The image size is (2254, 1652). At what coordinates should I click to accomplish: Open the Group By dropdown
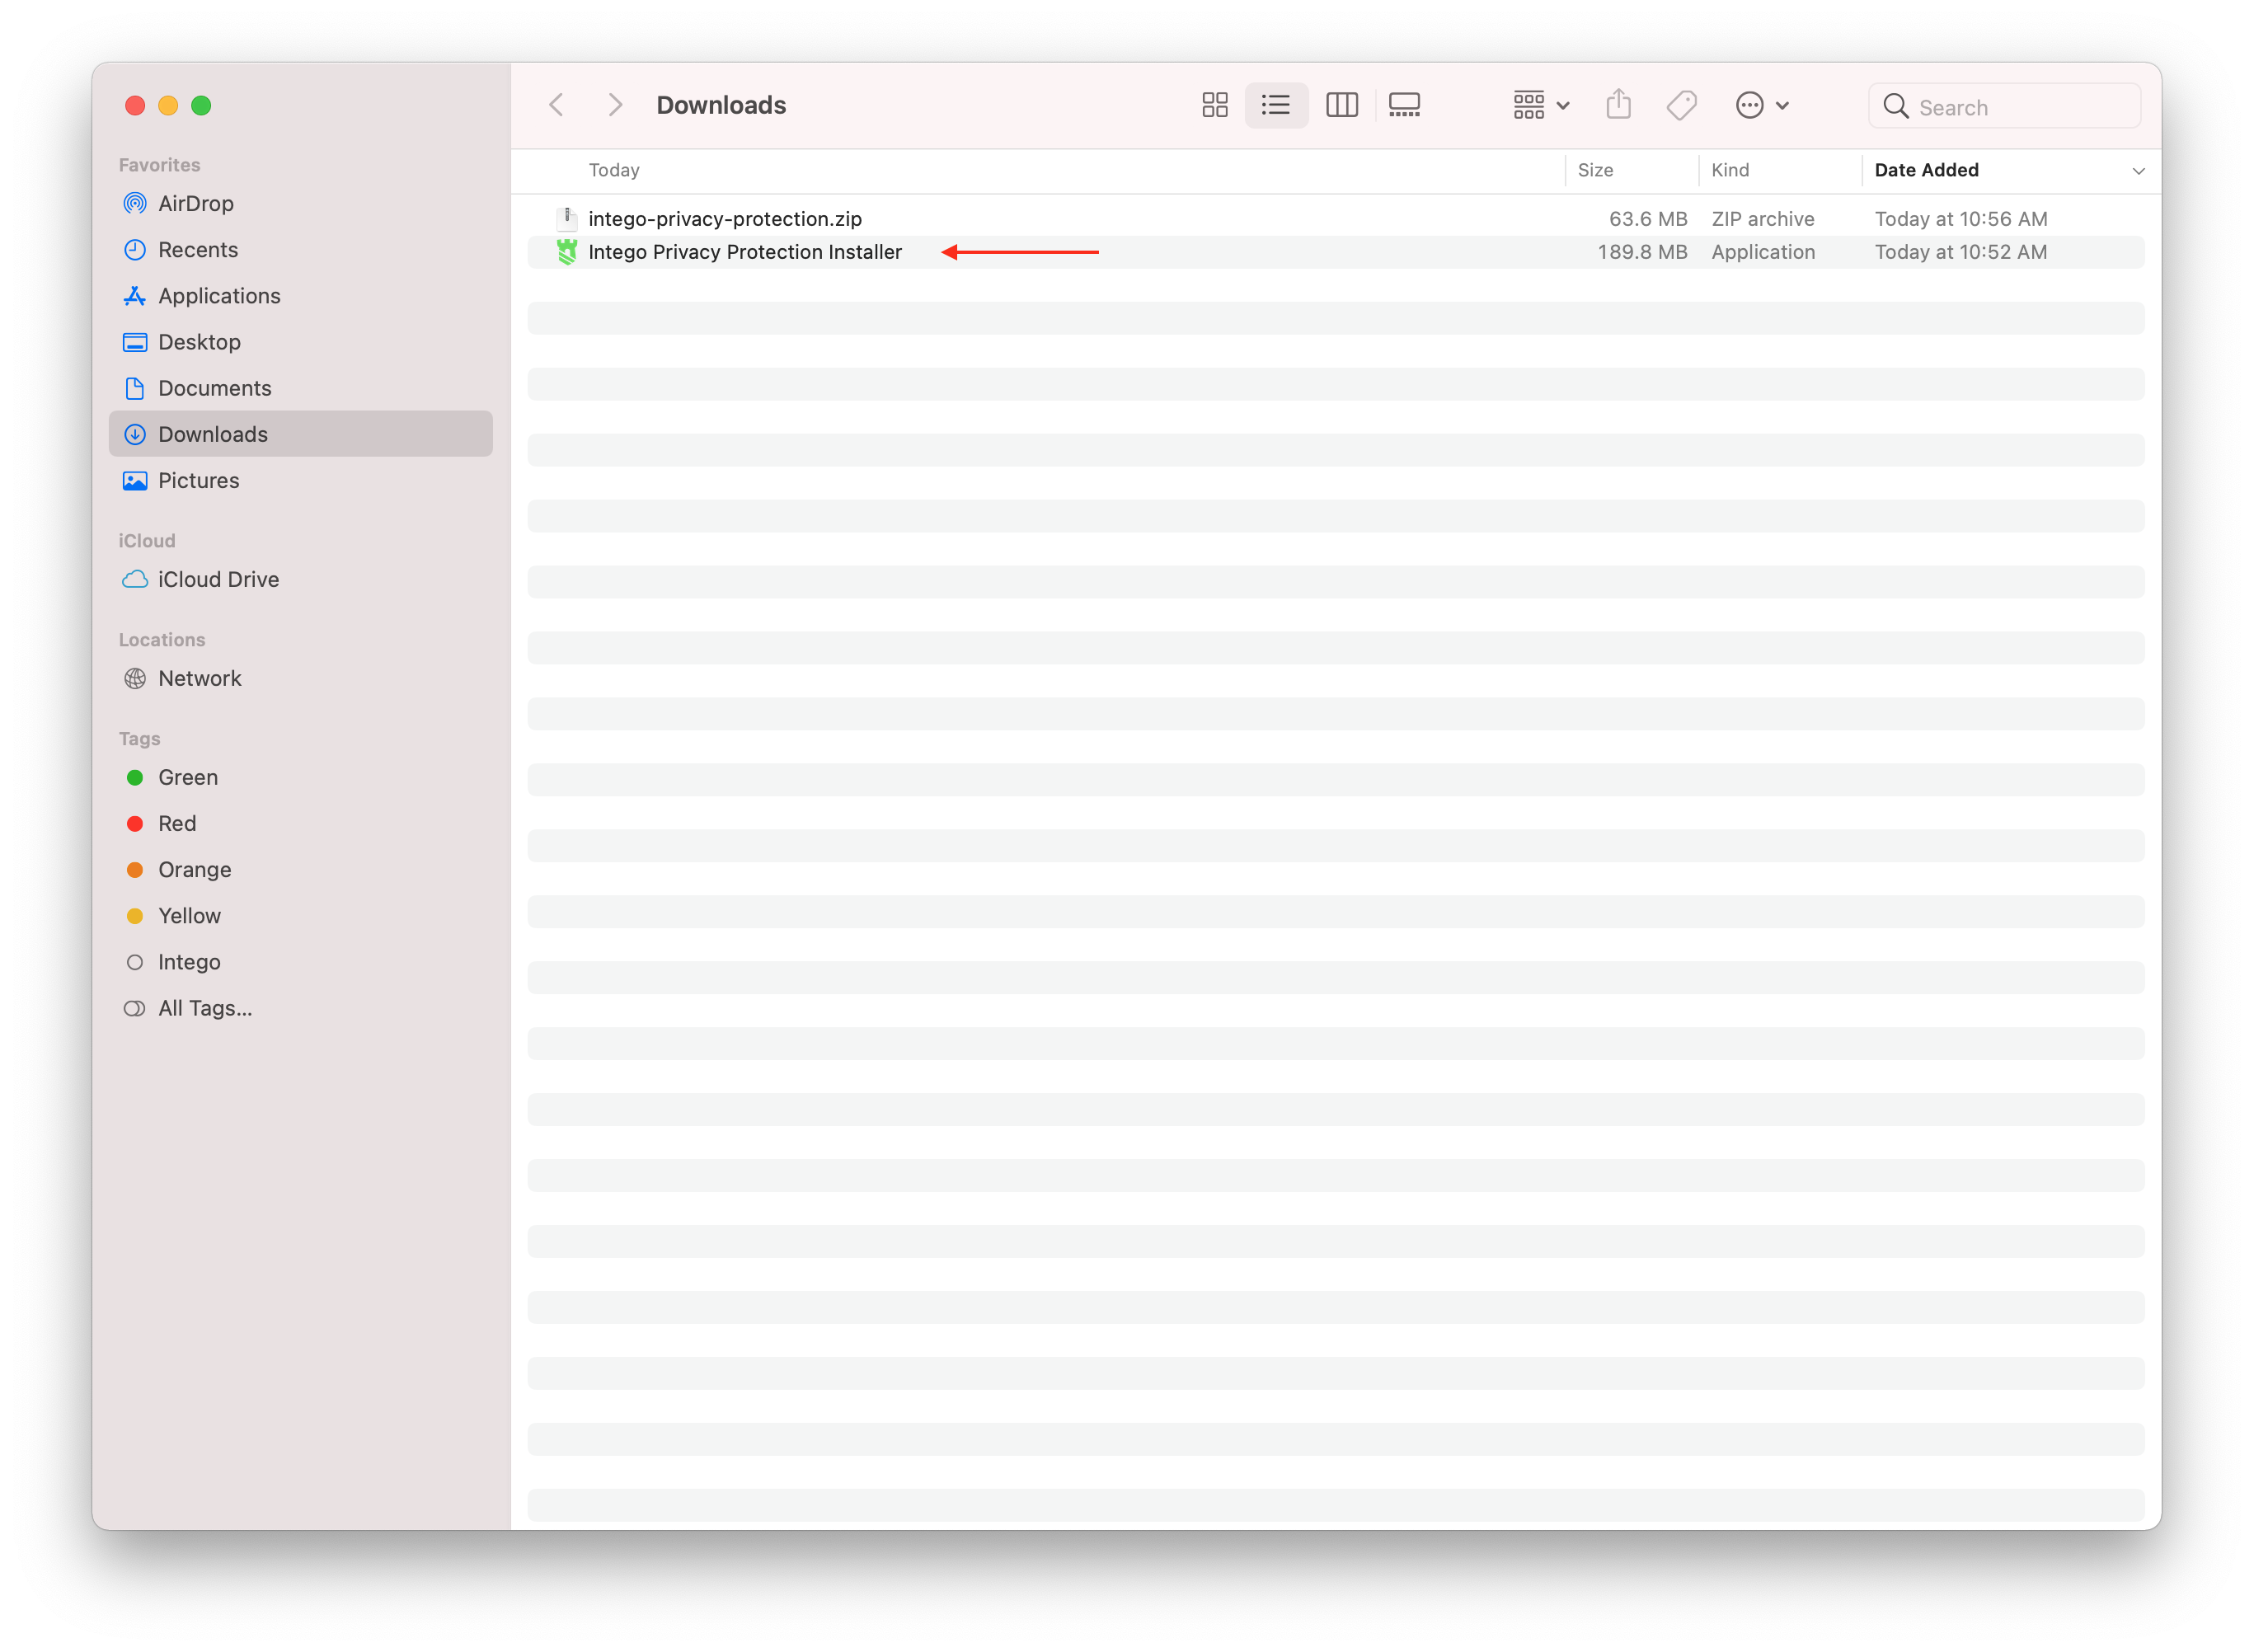pos(1540,105)
